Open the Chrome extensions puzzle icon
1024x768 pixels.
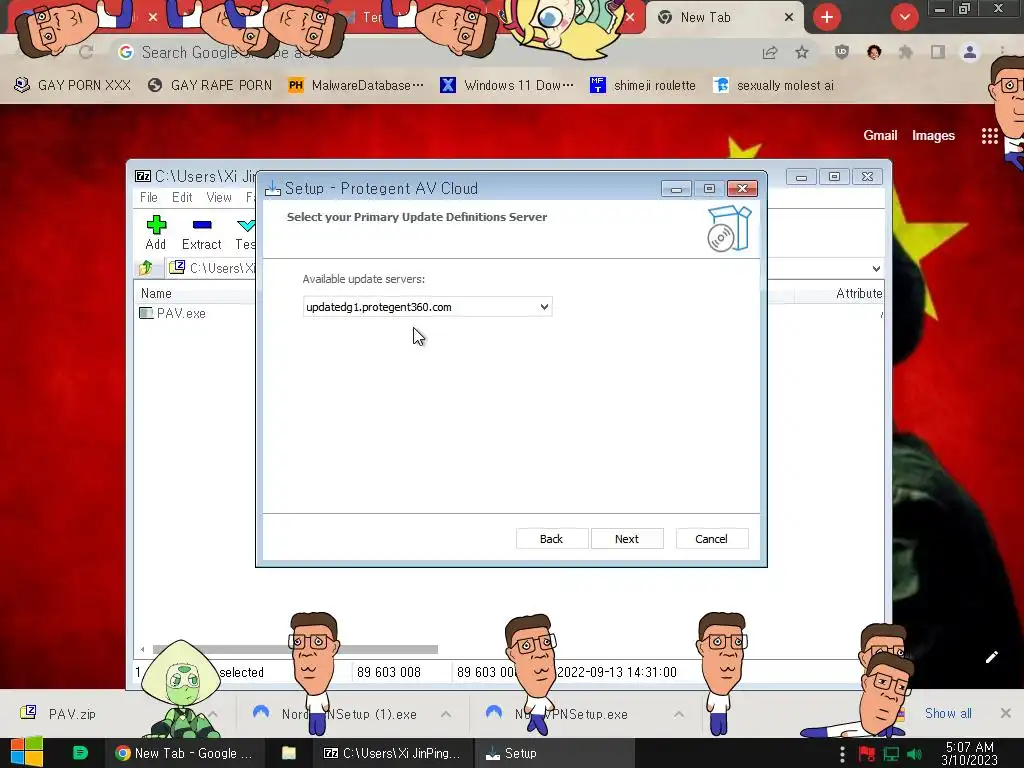tap(906, 53)
